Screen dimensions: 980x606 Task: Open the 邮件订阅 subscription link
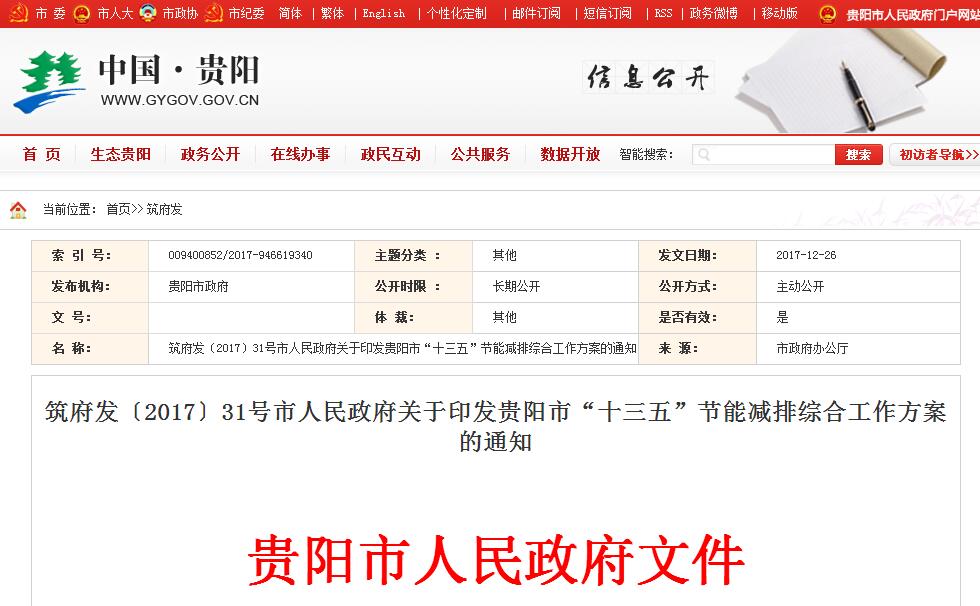point(536,14)
